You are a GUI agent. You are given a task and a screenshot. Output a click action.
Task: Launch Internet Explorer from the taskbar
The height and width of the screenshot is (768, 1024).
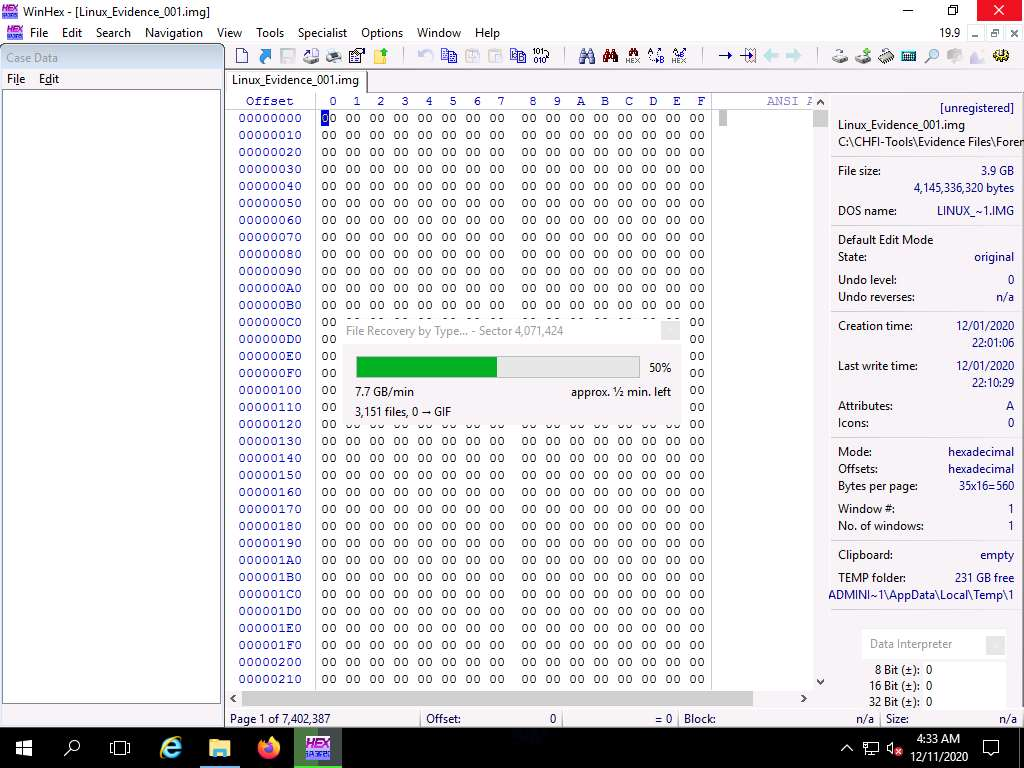pos(170,748)
